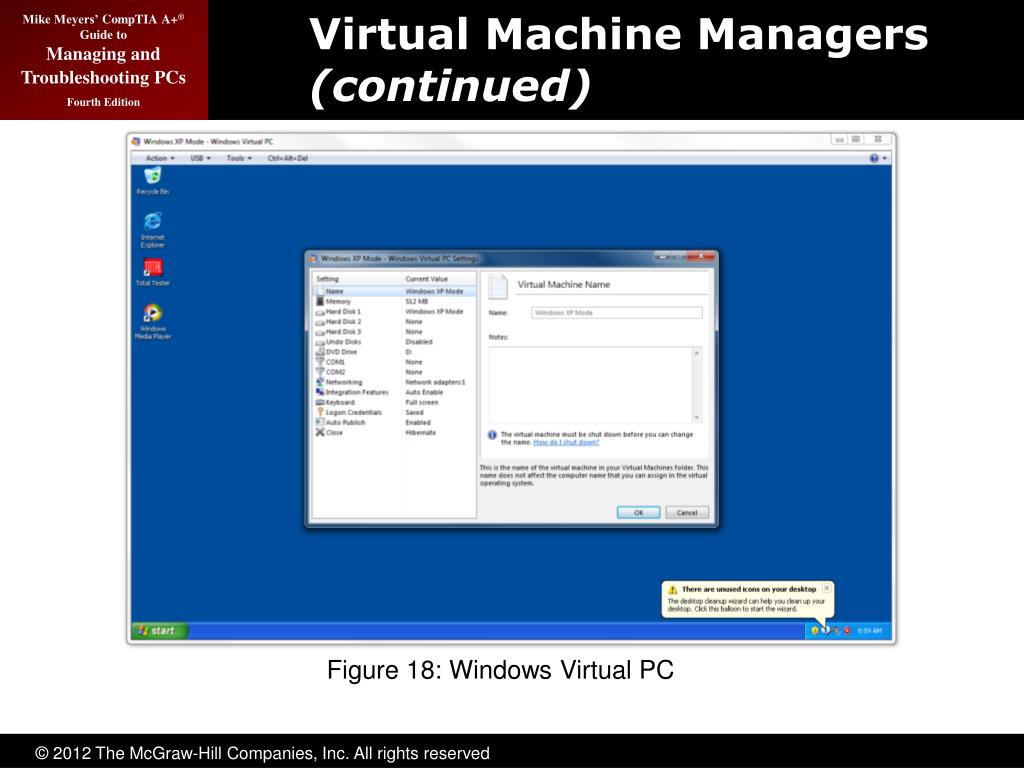The width and height of the screenshot is (1024, 768).
Task: Click the '512 MB' memory value
Action: point(417,302)
